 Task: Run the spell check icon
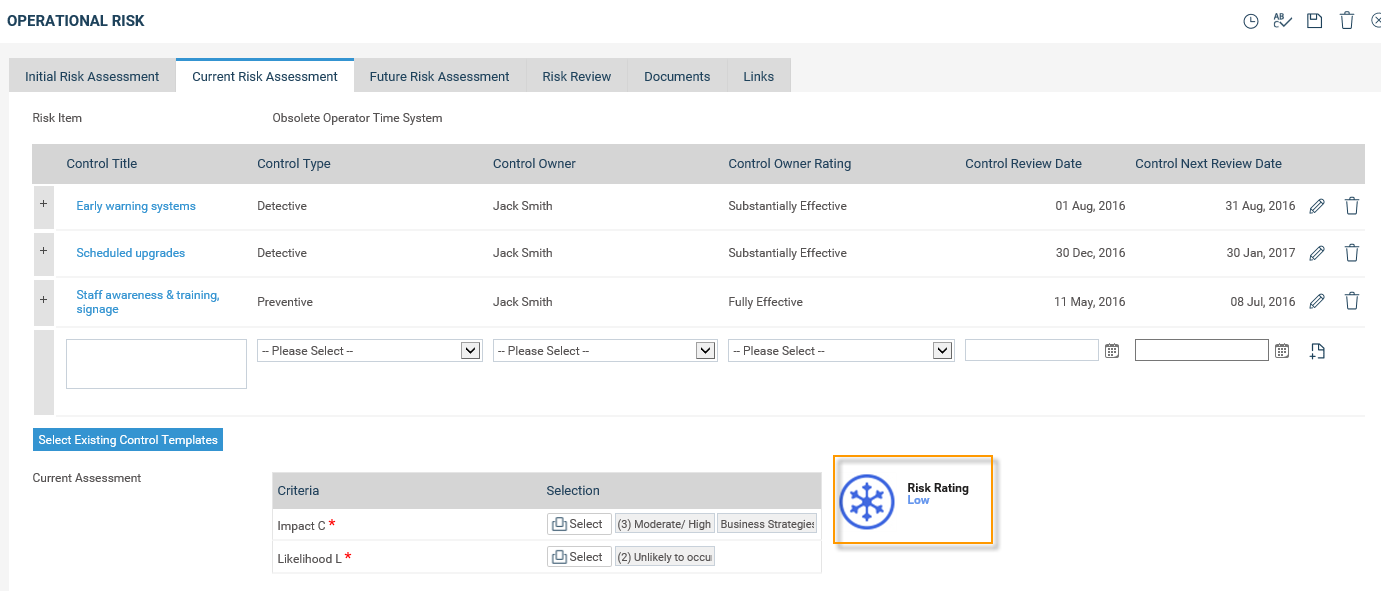(x=1282, y=21)
